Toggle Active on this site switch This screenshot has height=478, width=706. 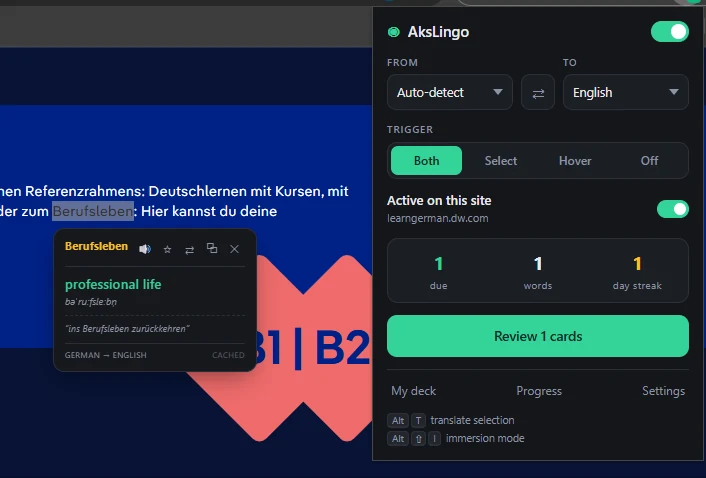673,209
